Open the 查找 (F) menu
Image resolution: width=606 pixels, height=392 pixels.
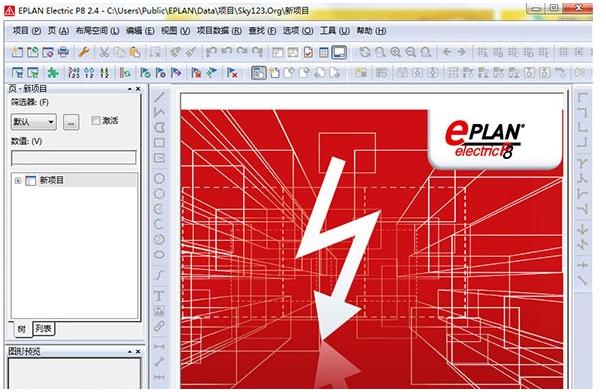tap(262, 31)
